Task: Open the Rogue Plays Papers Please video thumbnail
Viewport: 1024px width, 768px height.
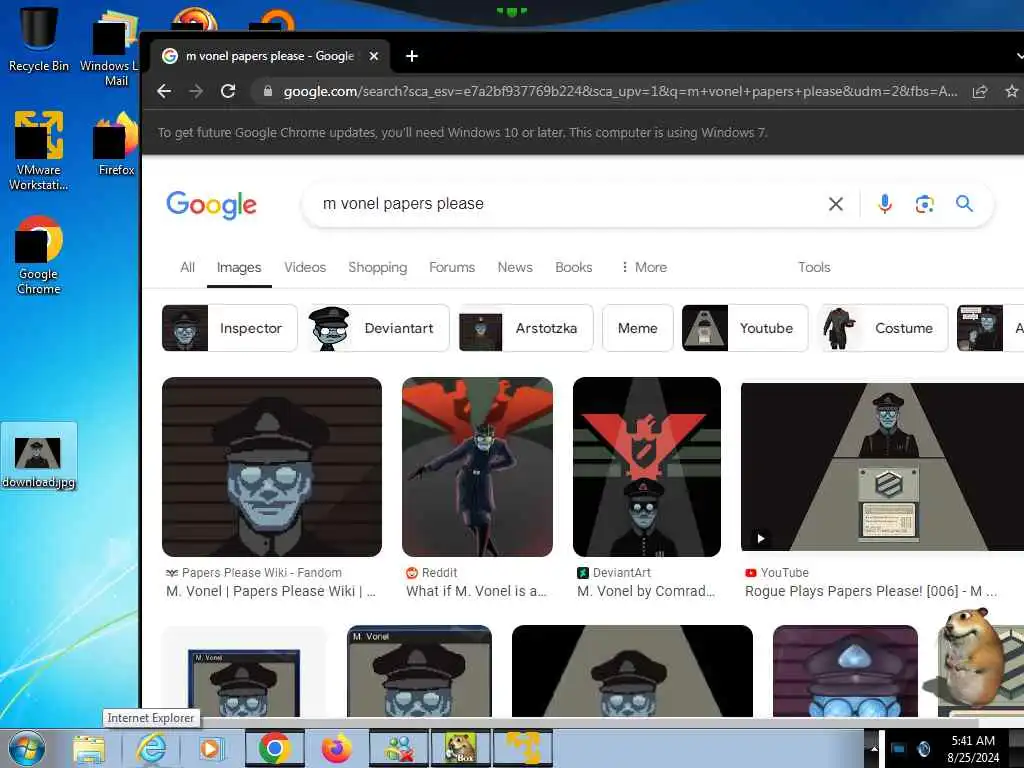Action: coord(882,467)
